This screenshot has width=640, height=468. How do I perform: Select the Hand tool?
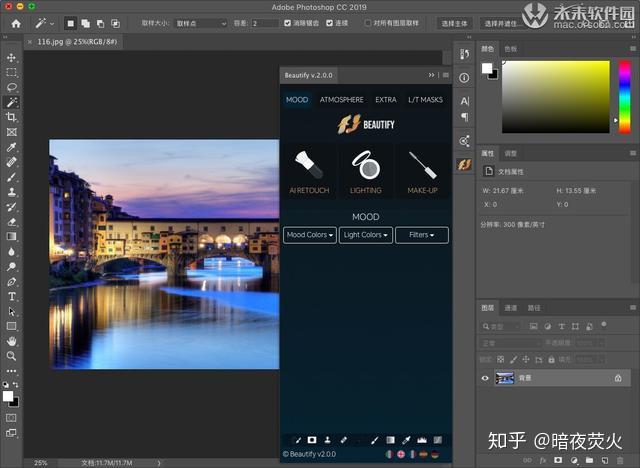[x=11, y=341]
